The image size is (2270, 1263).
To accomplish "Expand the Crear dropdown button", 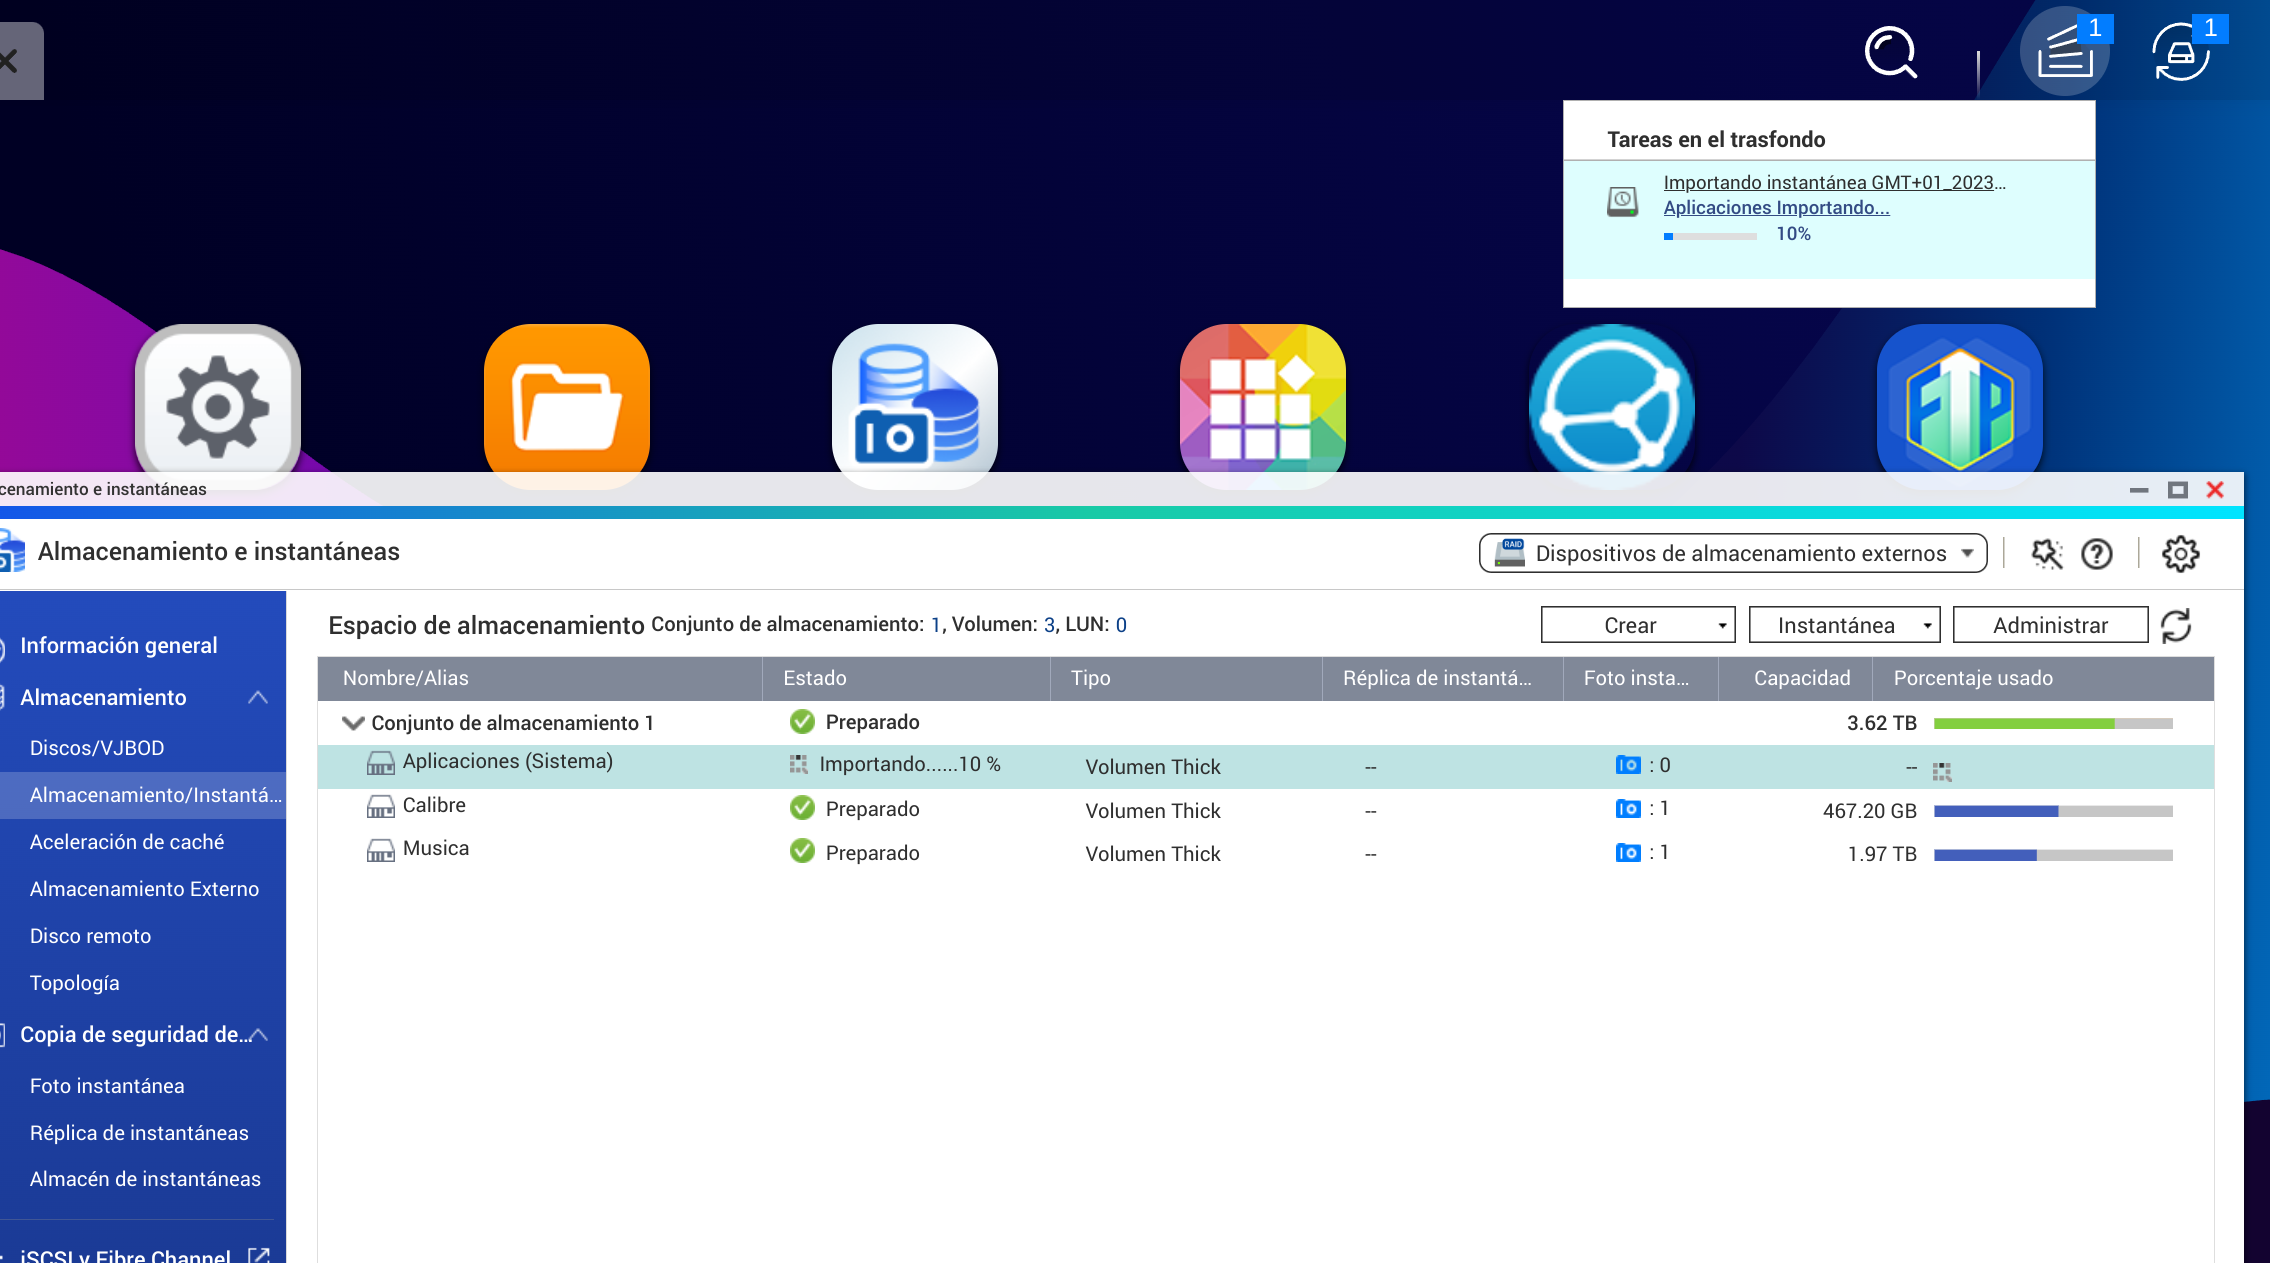I will click(x=1637, y=625).
